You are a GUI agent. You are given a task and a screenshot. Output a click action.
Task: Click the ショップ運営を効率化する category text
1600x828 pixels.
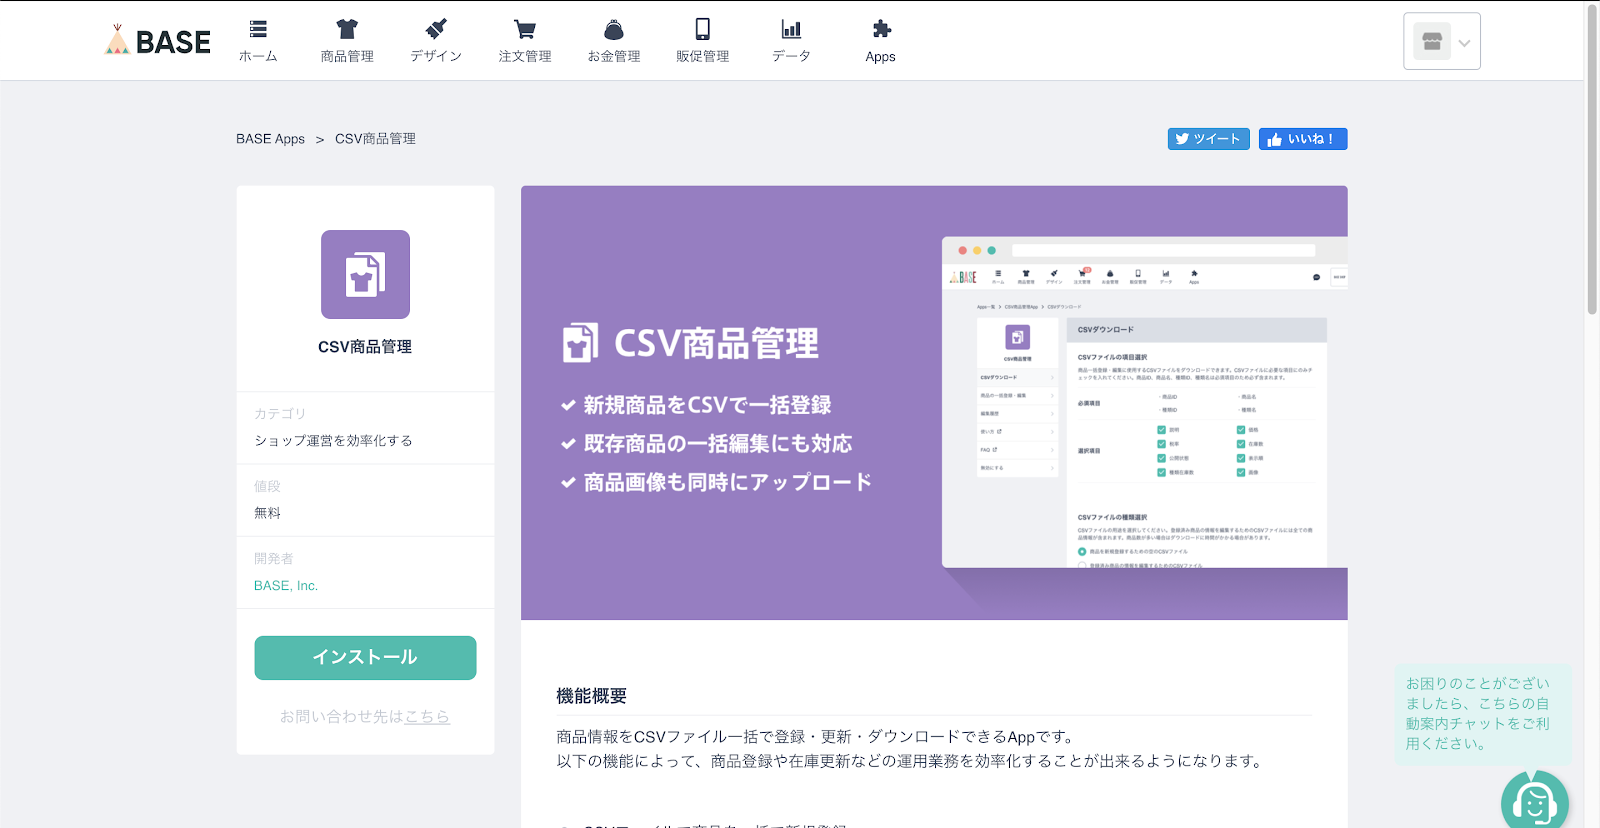pos(333,441)
